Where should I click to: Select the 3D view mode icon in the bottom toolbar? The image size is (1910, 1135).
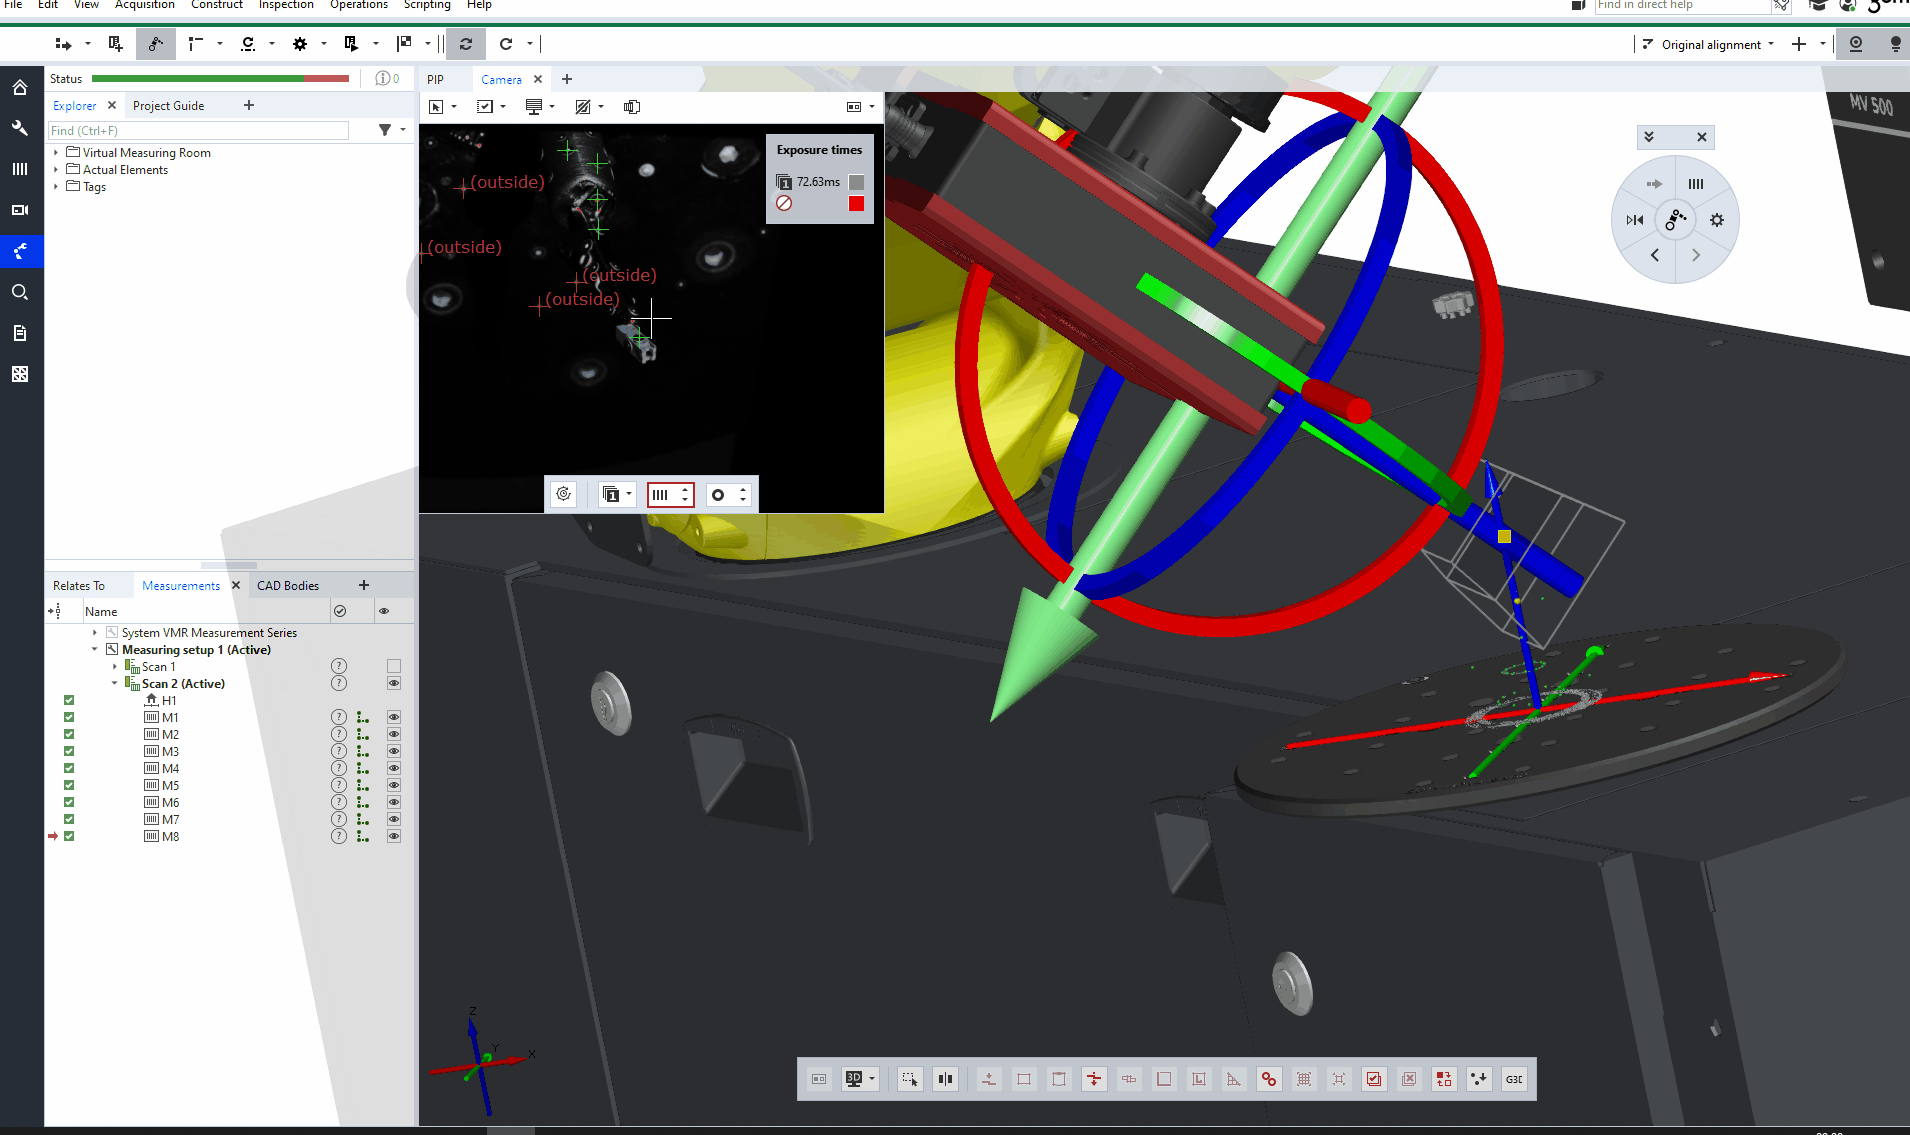click(x=855, y=1078)
